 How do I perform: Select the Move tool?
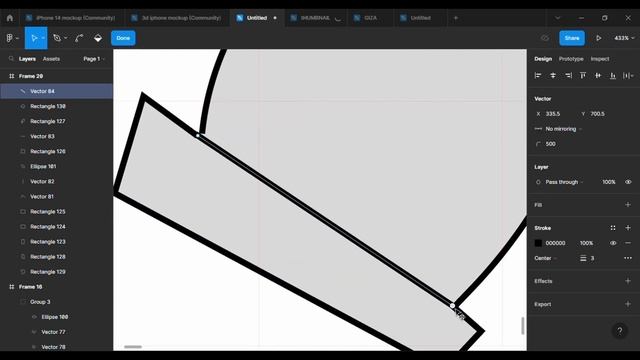[34, 38]
